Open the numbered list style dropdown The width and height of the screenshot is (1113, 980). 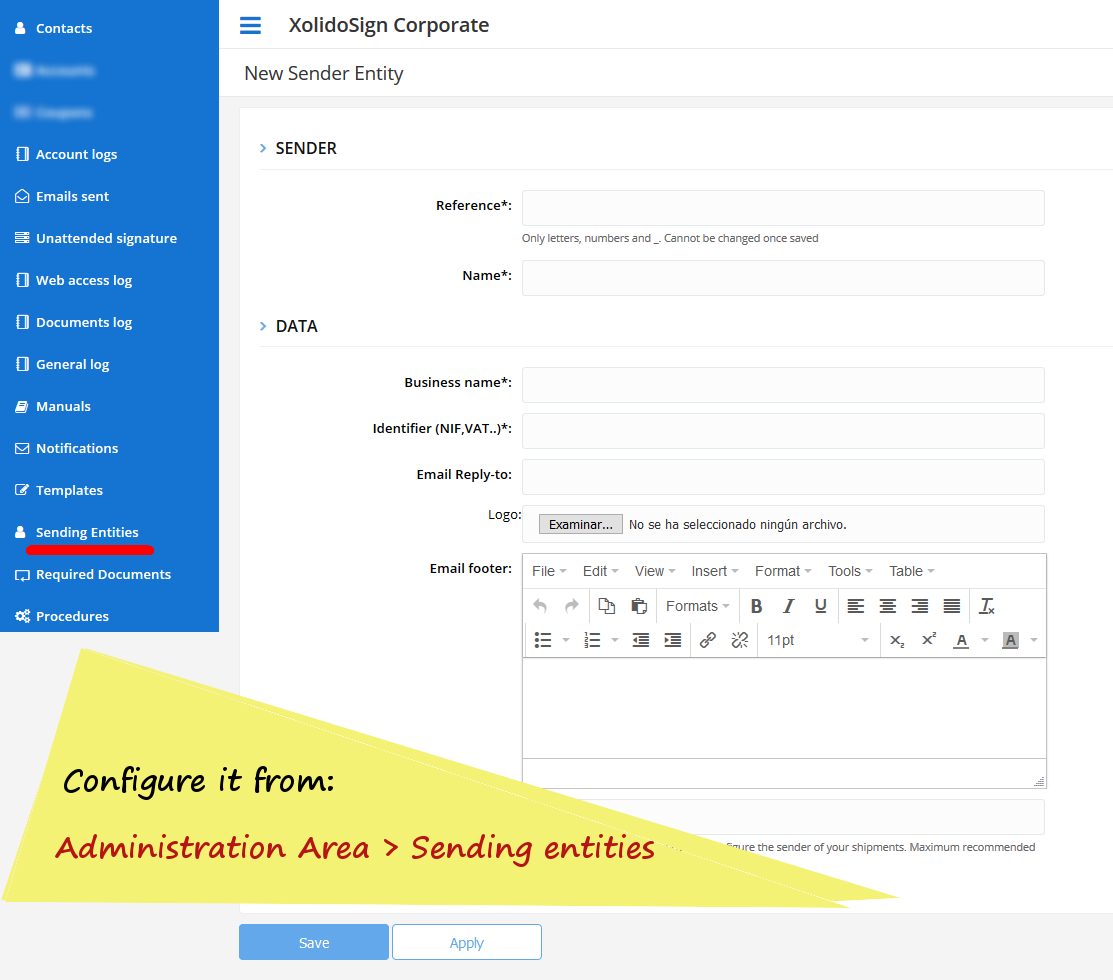(615, 640)
